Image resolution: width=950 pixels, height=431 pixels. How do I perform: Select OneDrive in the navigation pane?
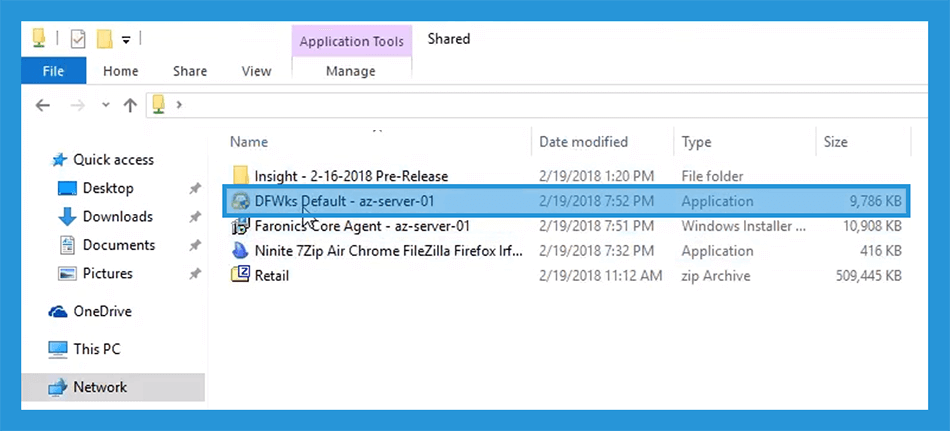tap(102, 312)
